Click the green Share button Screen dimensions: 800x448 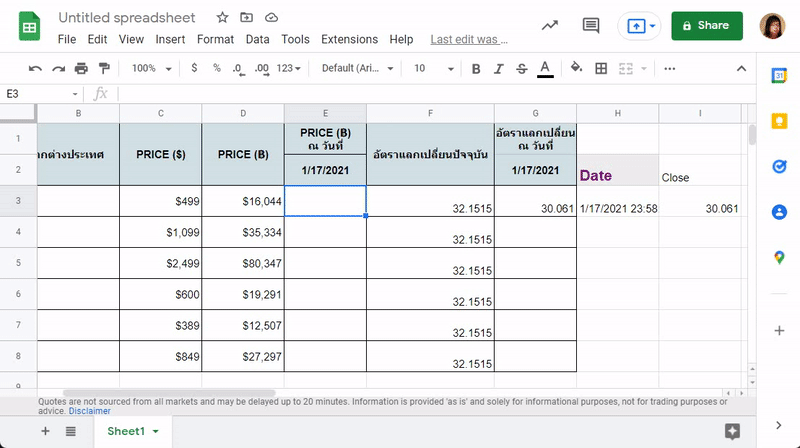pos(707,26)
